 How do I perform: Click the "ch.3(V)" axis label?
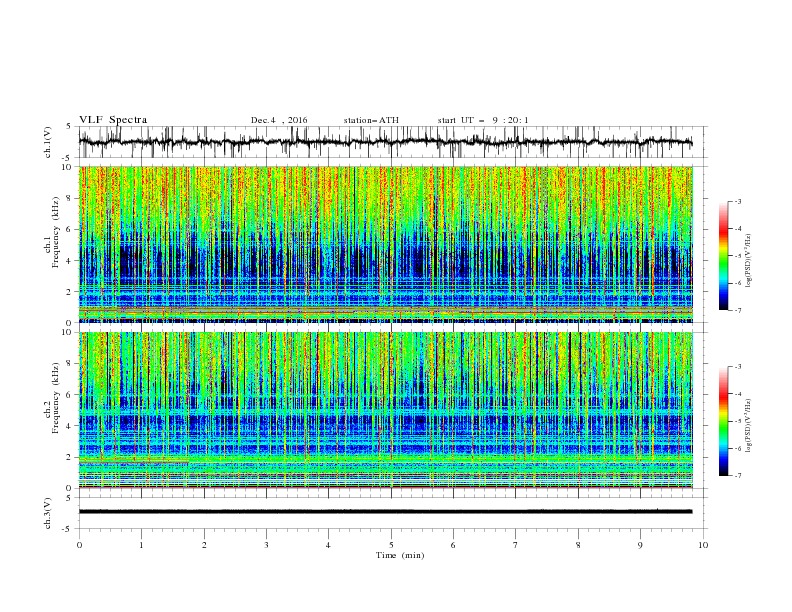click(48, 513)
